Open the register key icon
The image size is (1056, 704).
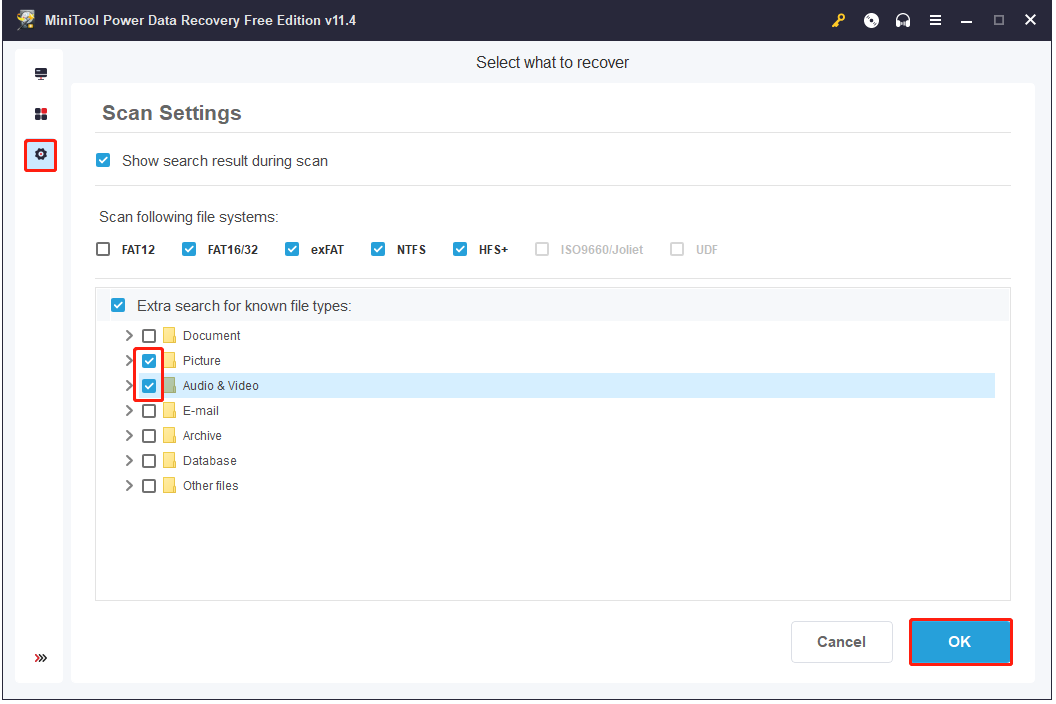coord(838,20)
